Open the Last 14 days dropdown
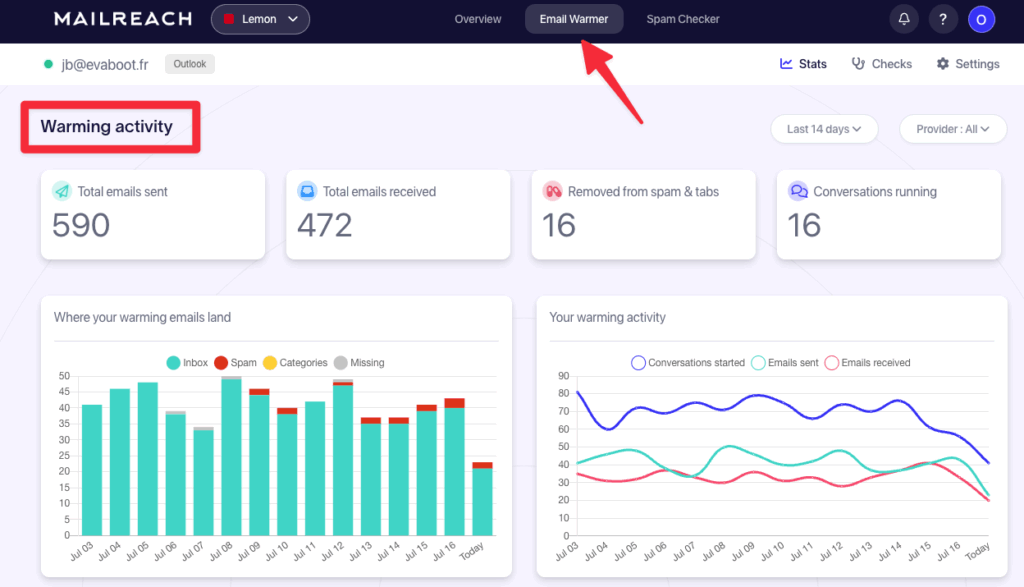Image resolution: width=1024 pixels, height=587 pixels. [824, 129]
